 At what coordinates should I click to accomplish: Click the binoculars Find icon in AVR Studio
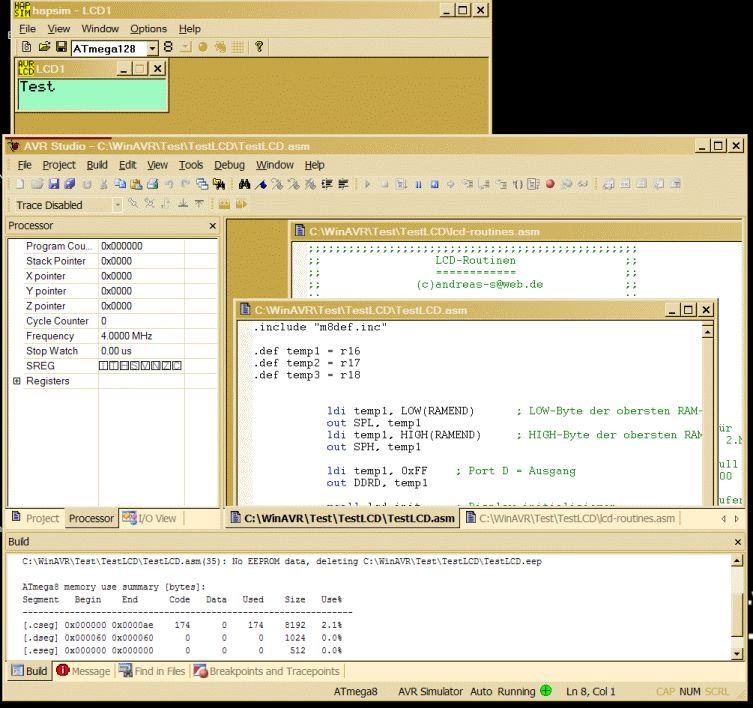coord(244,184)
